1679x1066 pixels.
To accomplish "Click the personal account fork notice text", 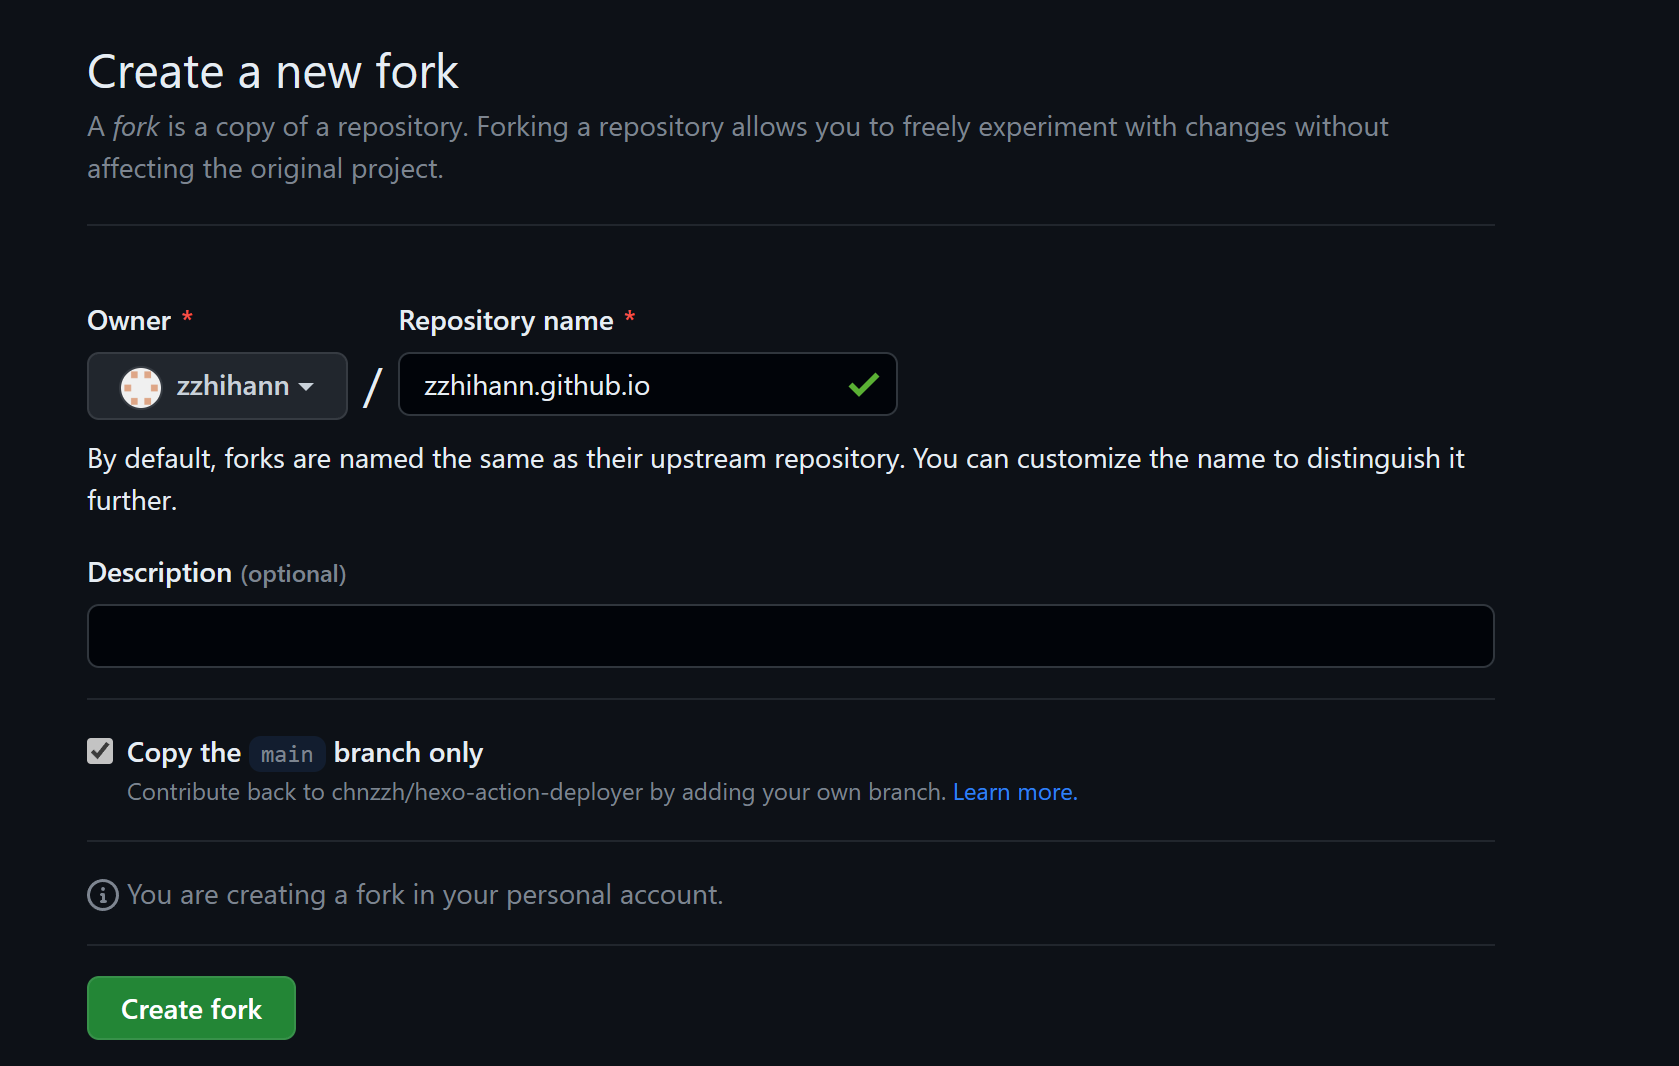I will click(x=424, y=895).
